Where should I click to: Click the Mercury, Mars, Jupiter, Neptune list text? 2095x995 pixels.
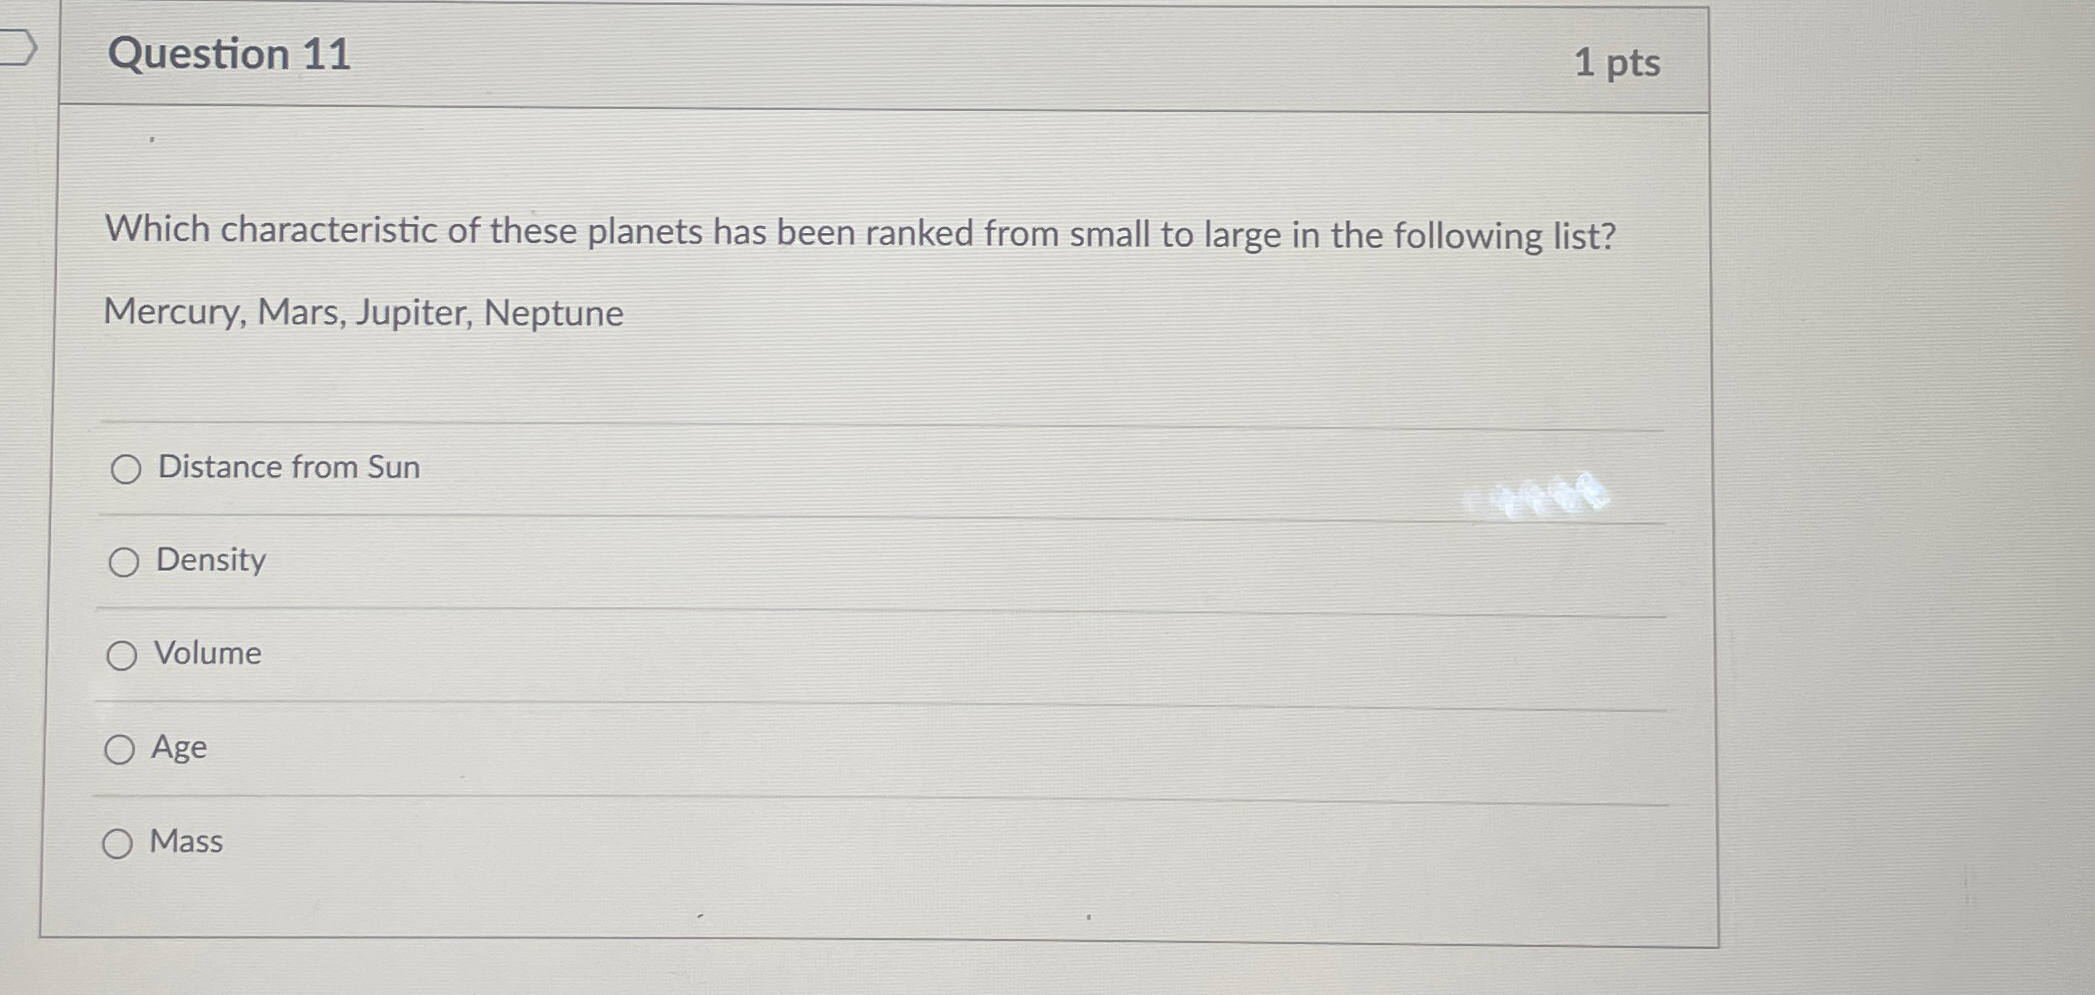(362, 314)
